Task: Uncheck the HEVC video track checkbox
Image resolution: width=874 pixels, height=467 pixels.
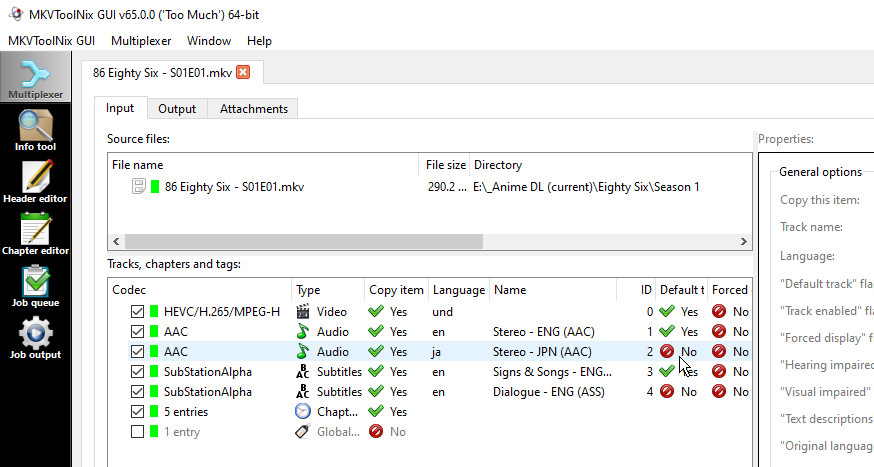Action: coord(137,312)
